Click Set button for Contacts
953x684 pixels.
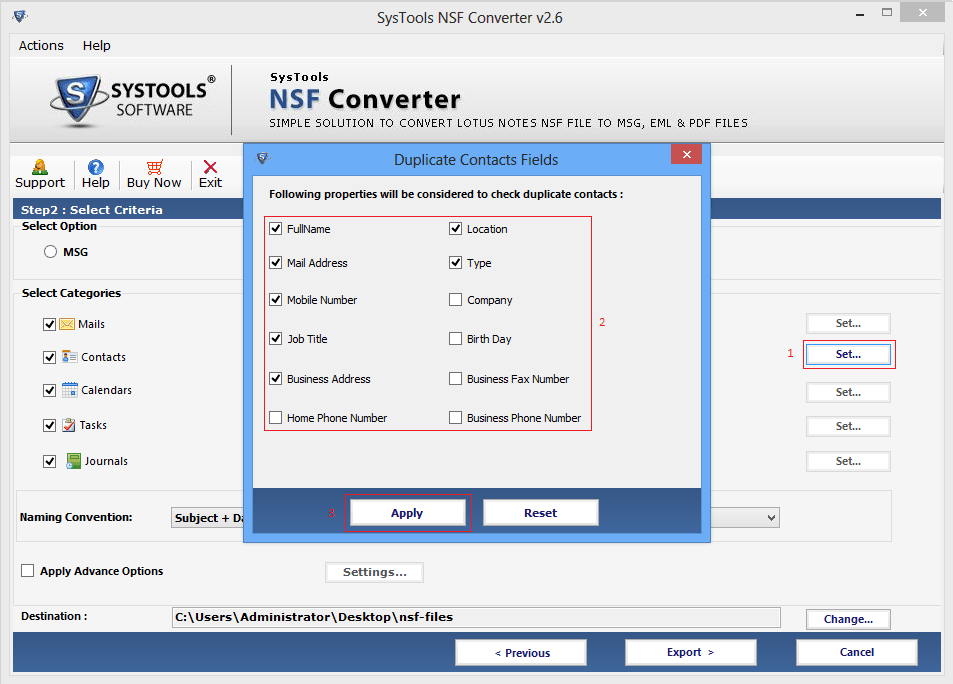[x=848, y=354]
